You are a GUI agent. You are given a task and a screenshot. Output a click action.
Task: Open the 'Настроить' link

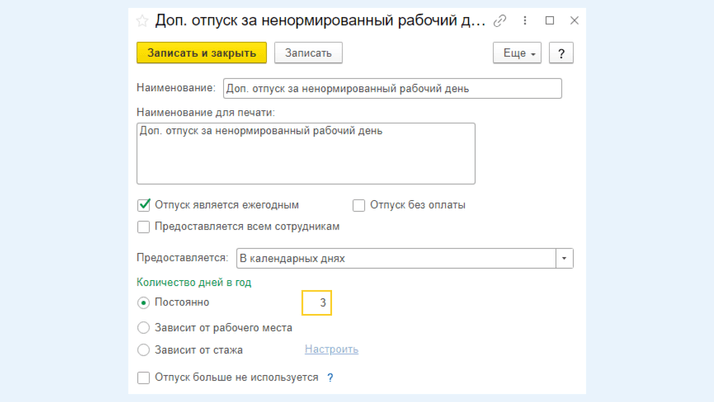(x=331, y=350)
